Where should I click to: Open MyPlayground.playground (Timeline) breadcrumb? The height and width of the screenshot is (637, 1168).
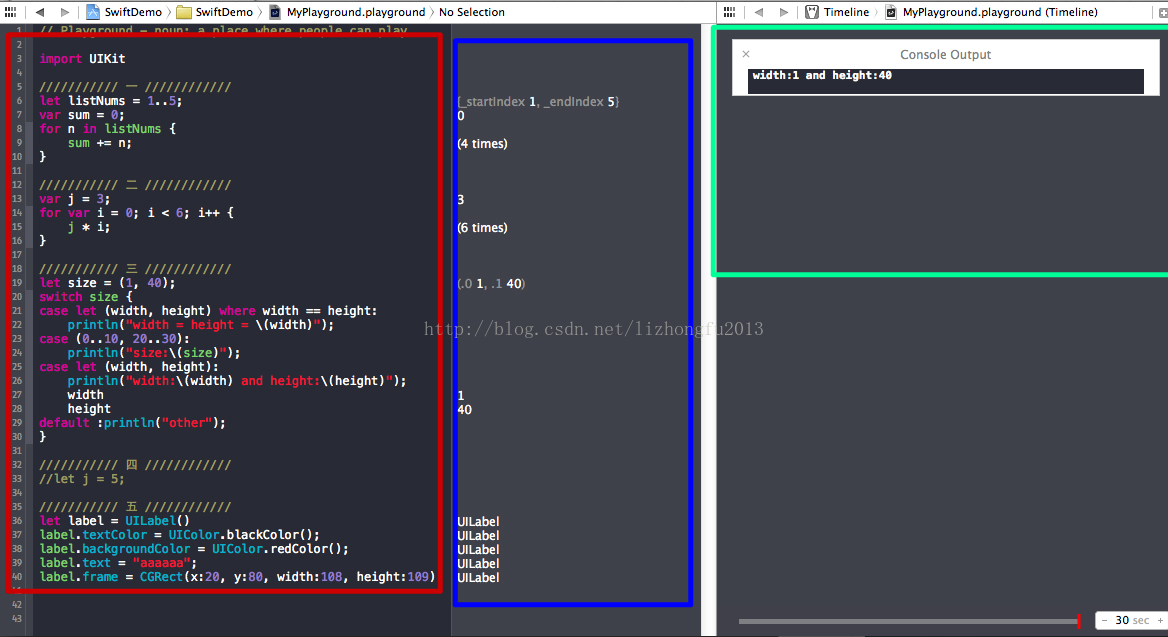point(1000,12)
